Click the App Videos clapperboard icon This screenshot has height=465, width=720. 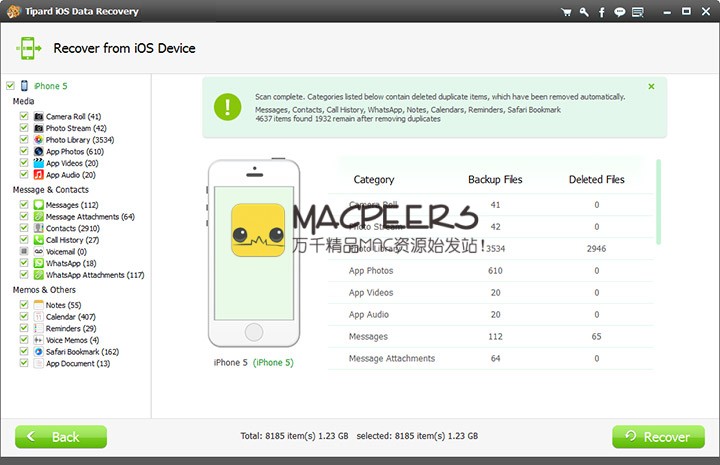coord(39,163)
